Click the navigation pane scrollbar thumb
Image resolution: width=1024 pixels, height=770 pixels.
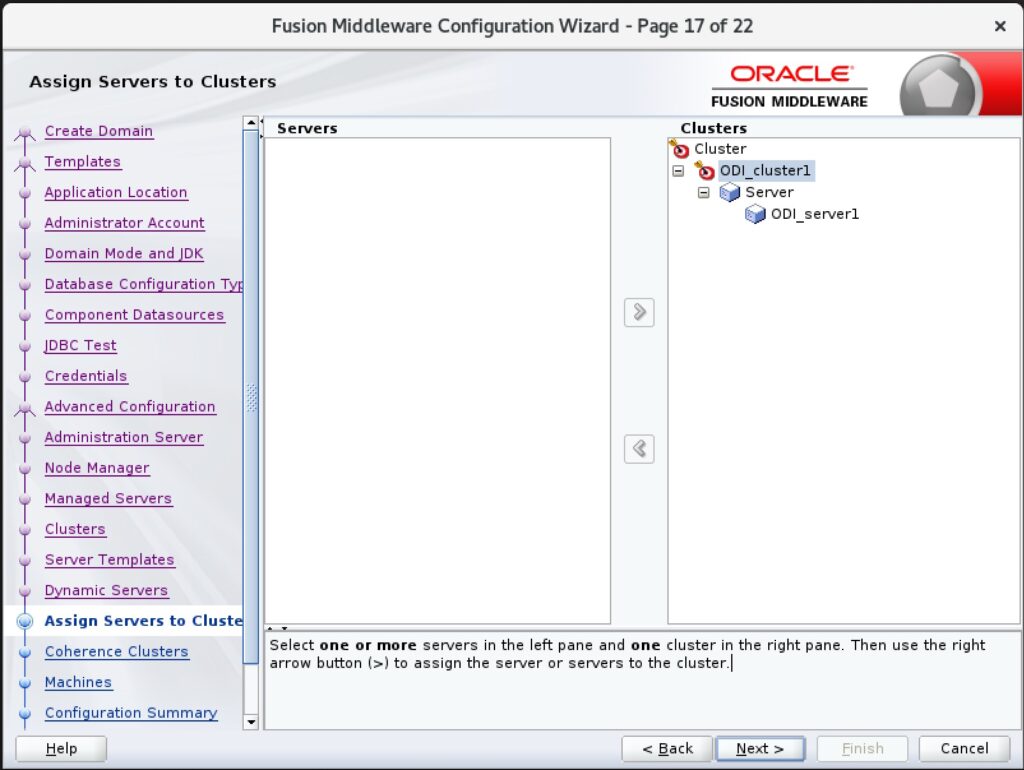click(251, 397)
